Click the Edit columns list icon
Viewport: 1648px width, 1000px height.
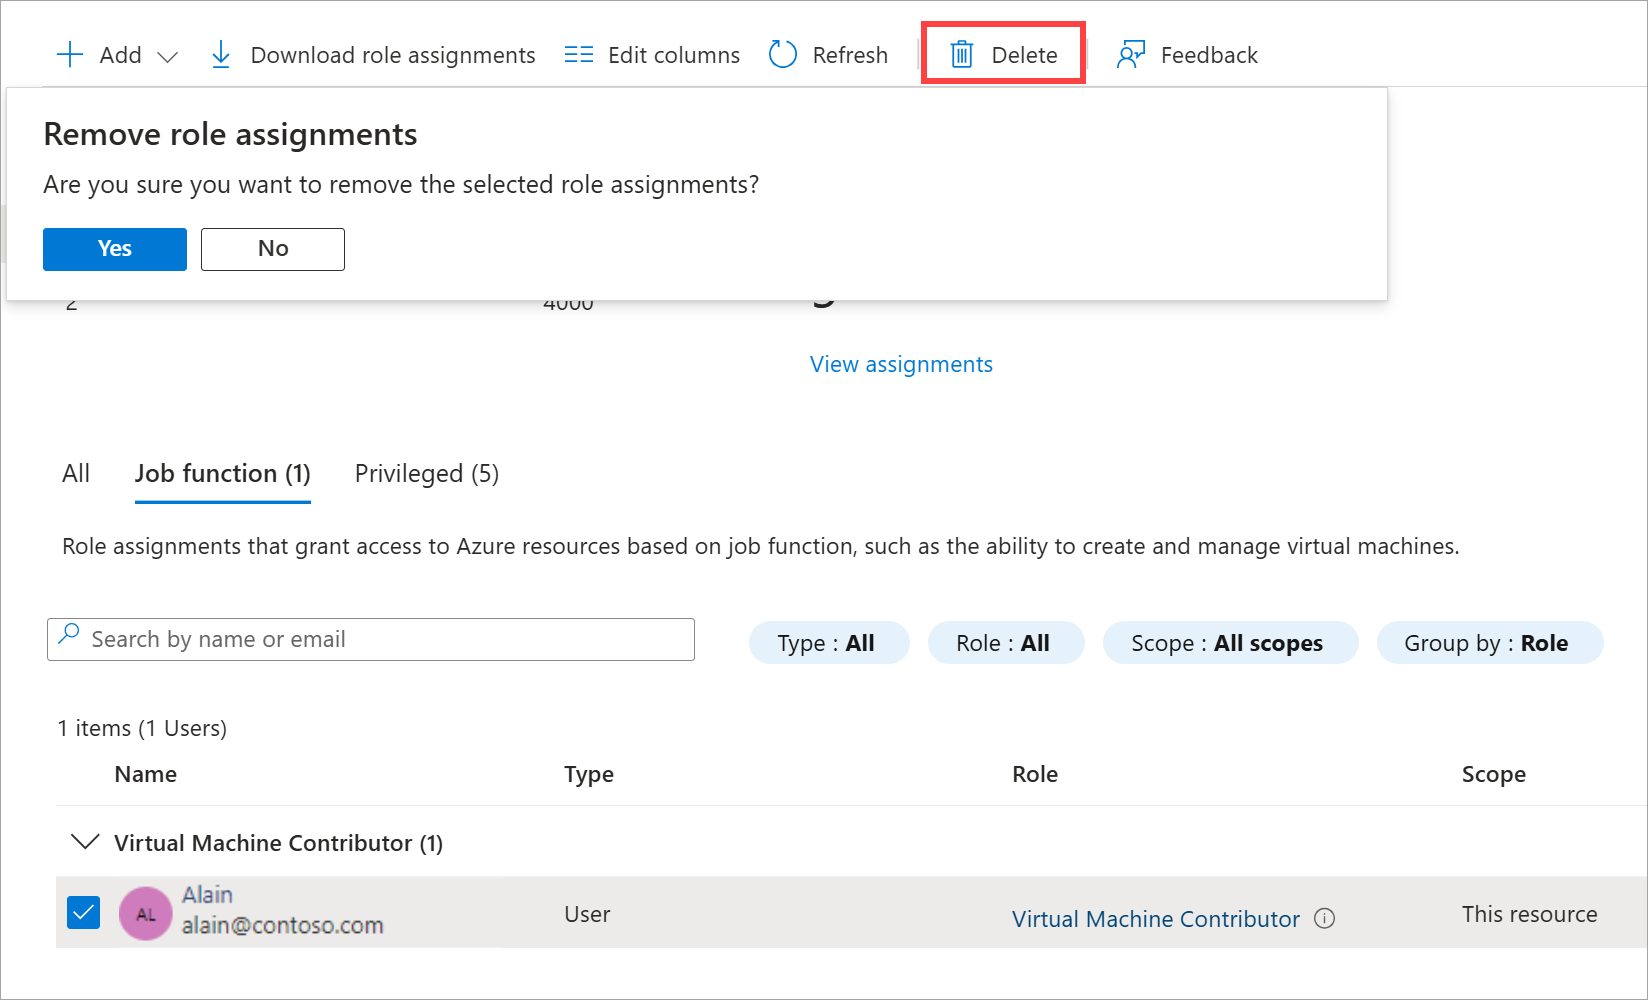point(578,54)
